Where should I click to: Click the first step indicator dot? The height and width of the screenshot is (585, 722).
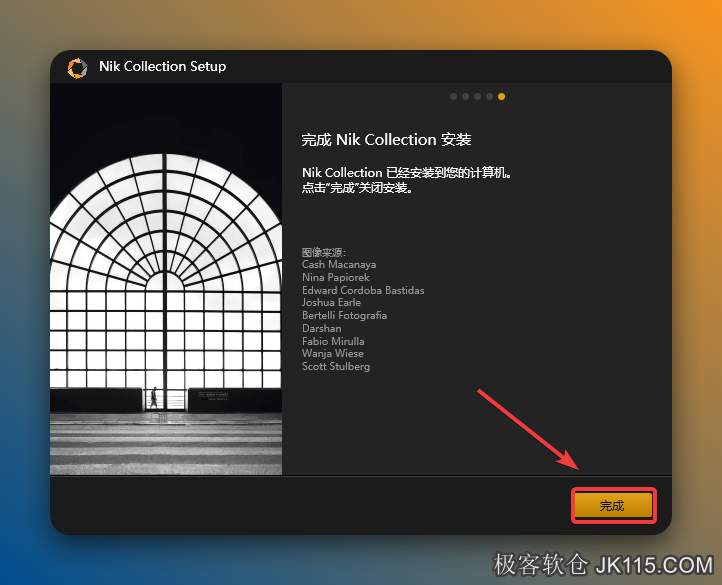[454, 96]
